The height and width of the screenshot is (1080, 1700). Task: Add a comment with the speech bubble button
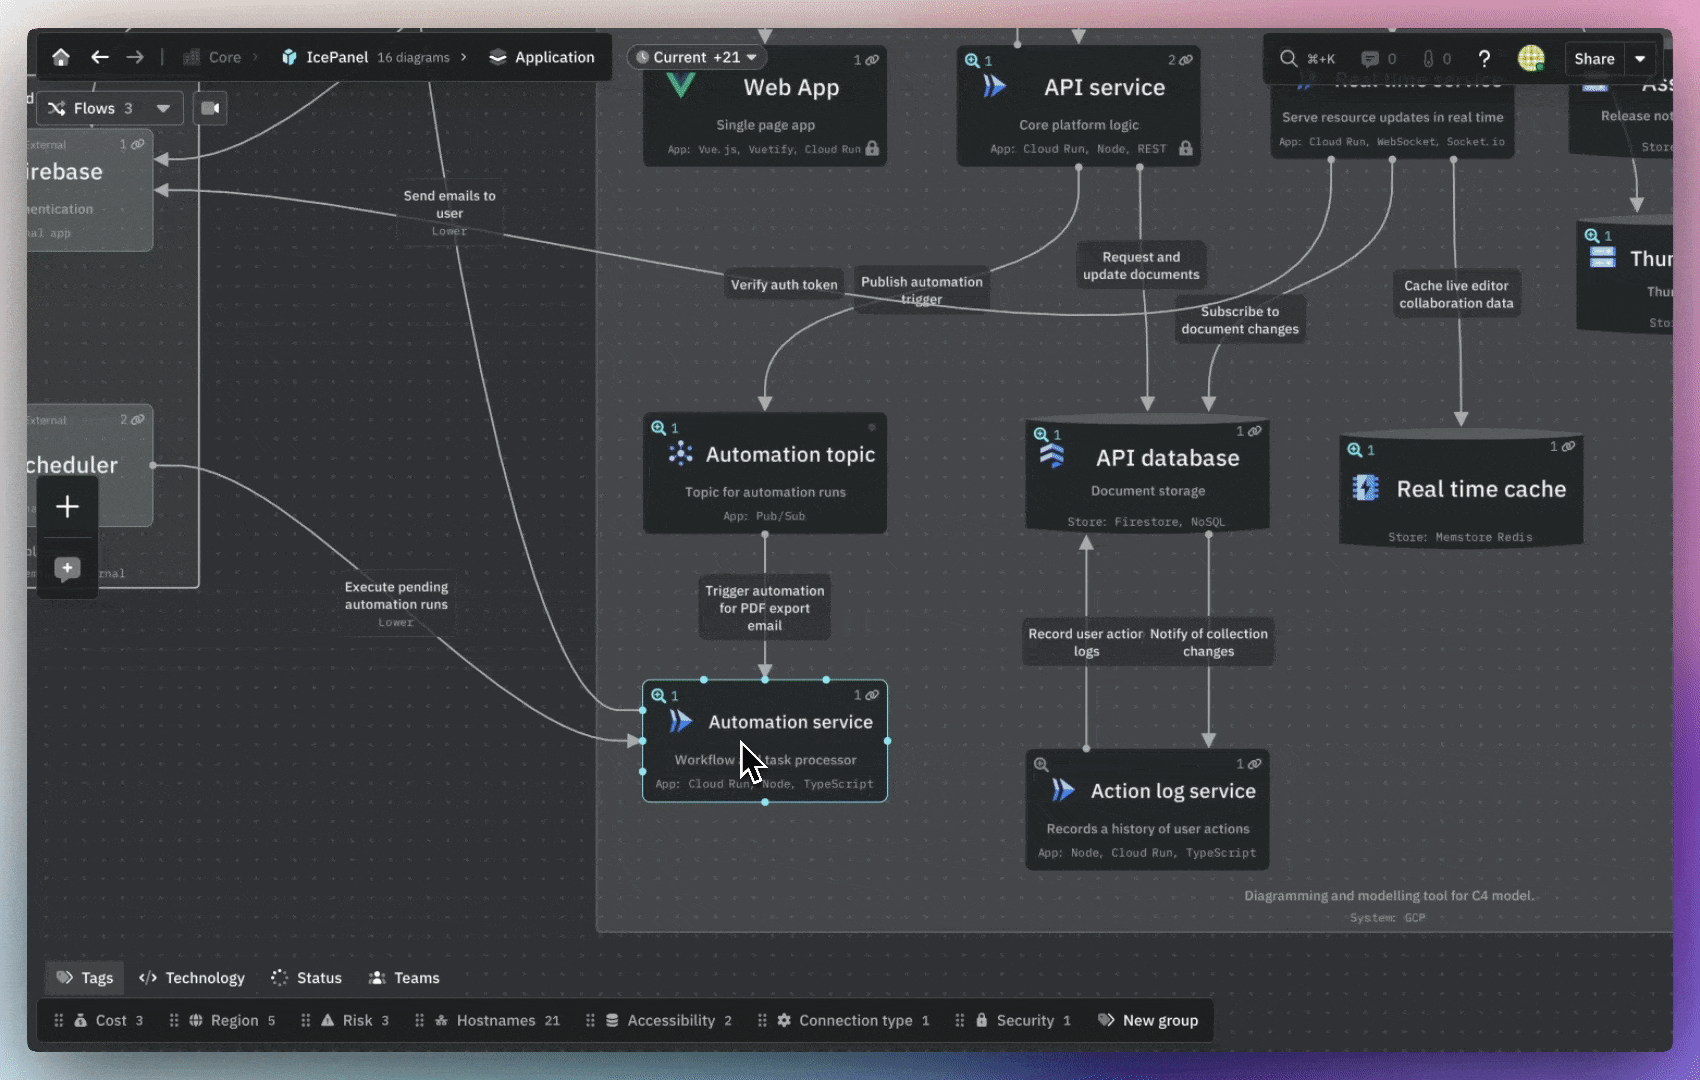pos(67,569)
